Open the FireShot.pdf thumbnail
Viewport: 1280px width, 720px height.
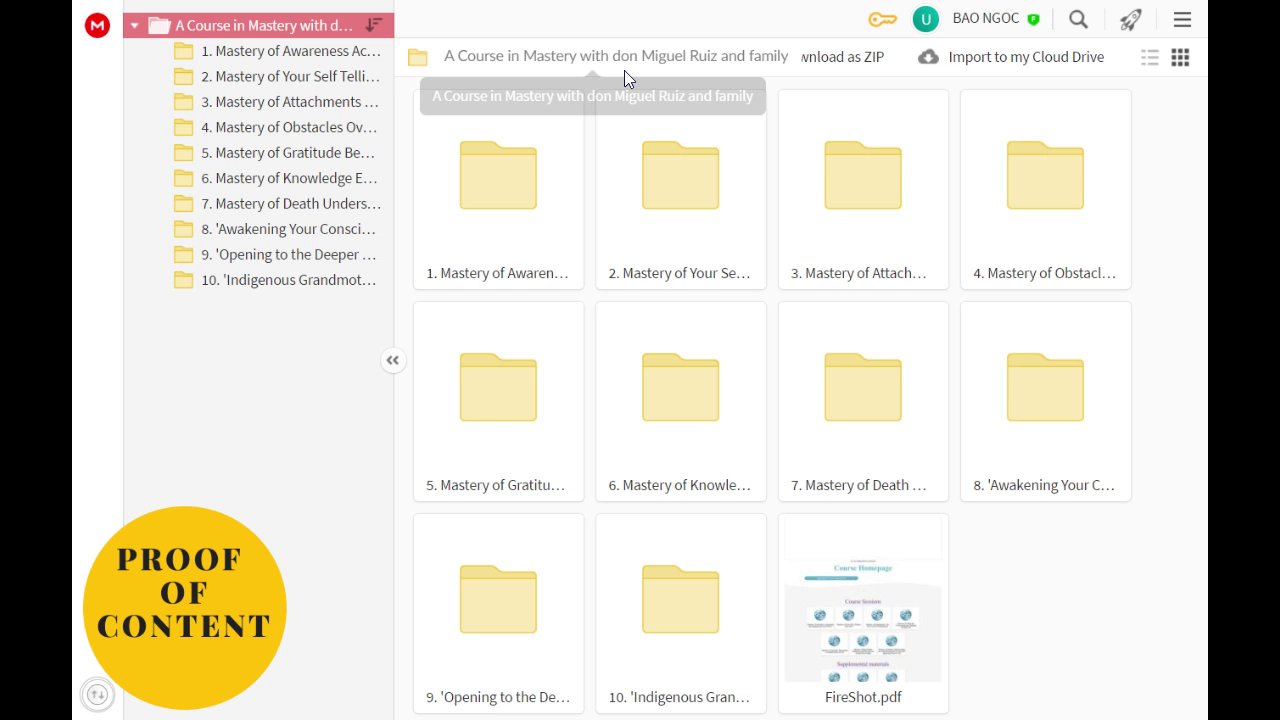point(863,613)
